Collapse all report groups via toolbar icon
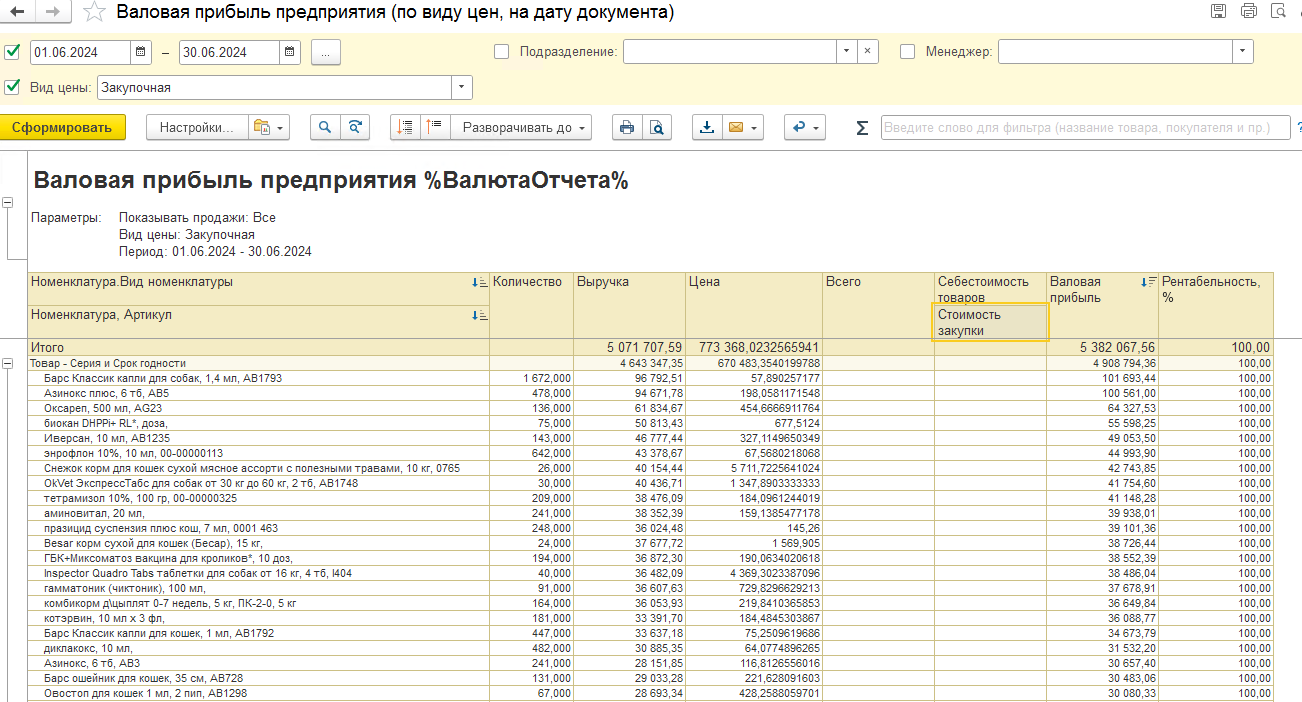The height and width of the screenshot is (702, 1302). click(x=405, y=128)
